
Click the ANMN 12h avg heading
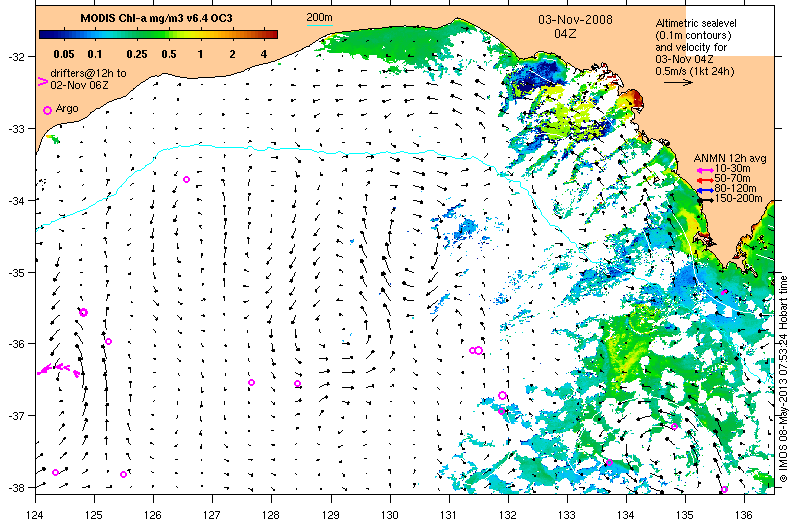(x=730, y=159)
